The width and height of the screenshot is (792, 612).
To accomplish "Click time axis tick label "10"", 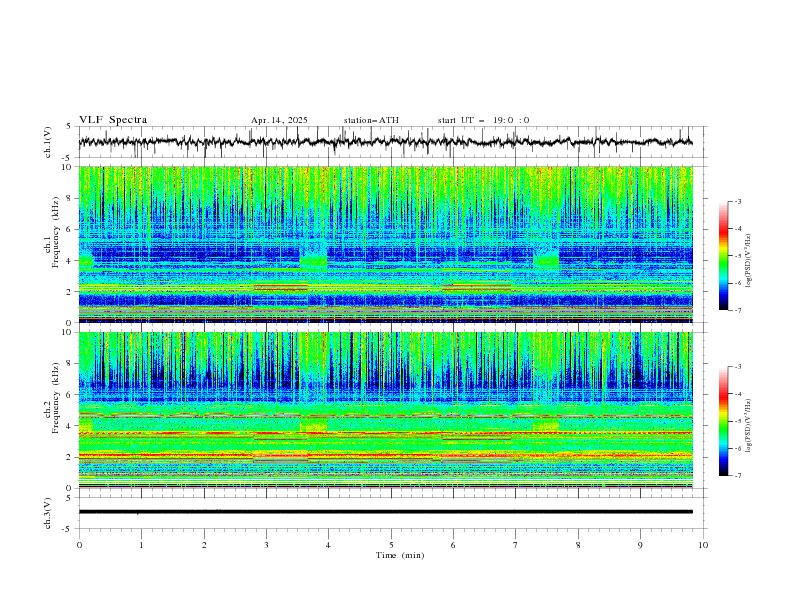I will pyautogui.click(x=703, y=545).
